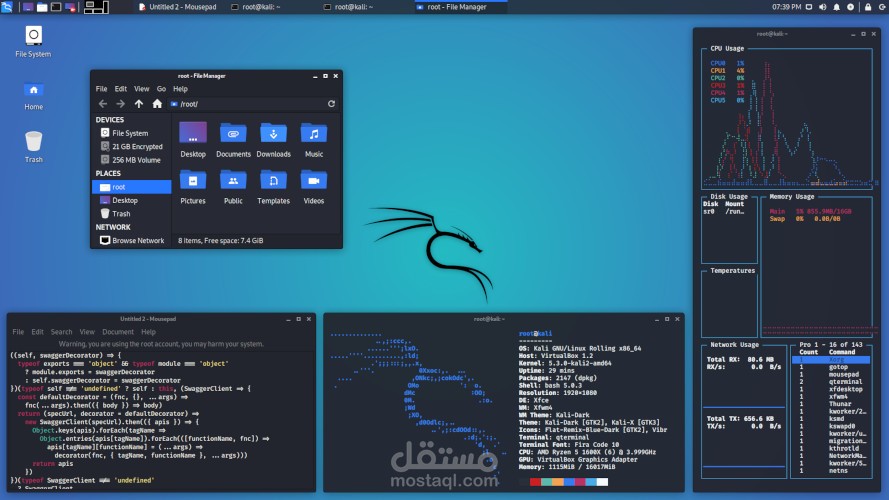Open the Kali applications menu in top panel
Viewport: 889px width, 500px height.
7,7
